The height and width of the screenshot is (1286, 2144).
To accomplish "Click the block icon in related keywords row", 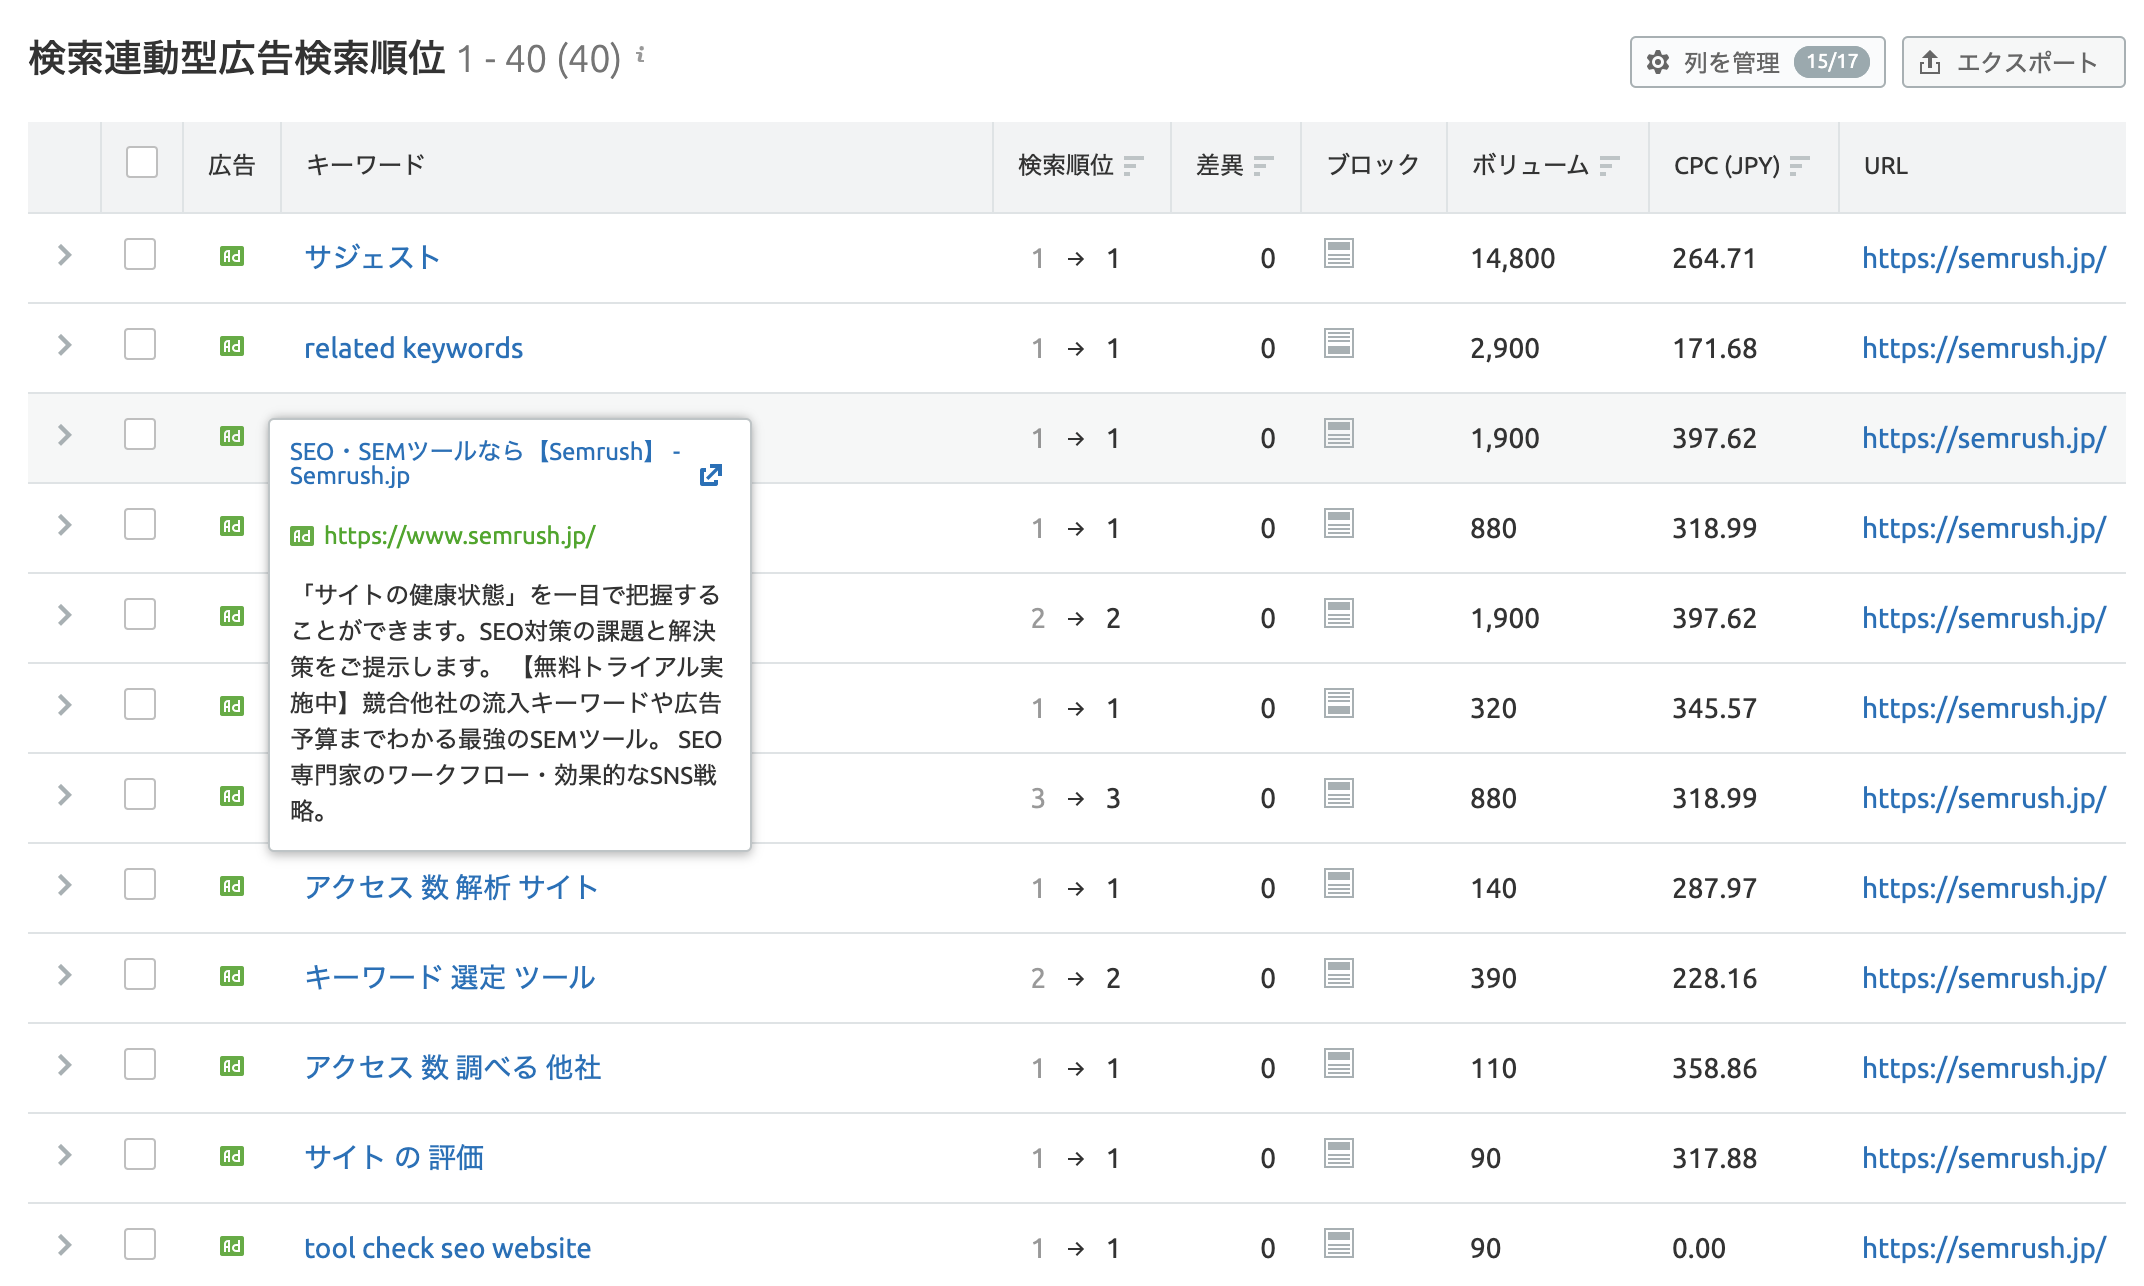I will point(1338,344).
